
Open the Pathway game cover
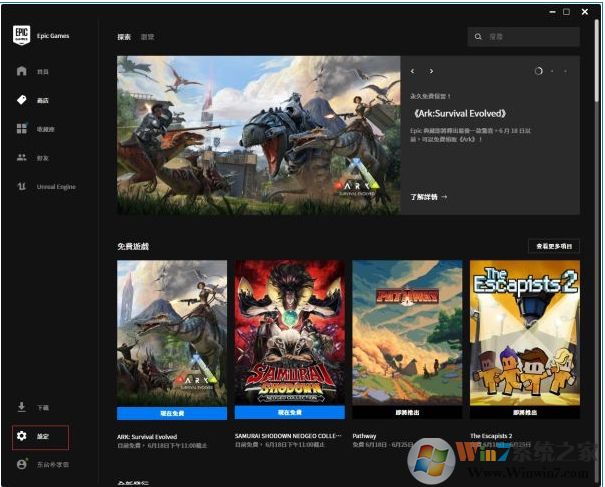coord(407,333)
